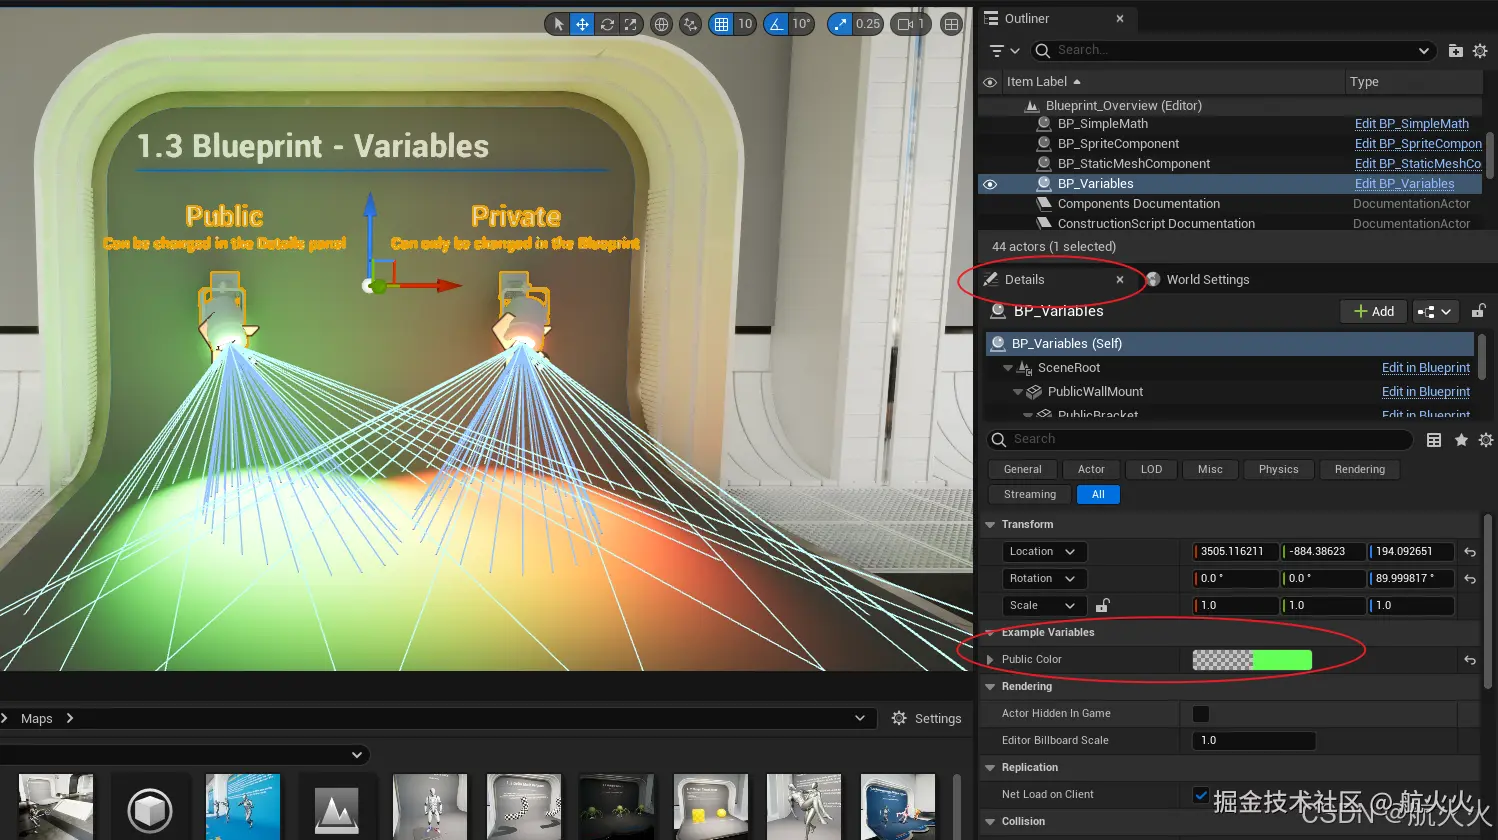Image resolution: width=1498 pixels, height=840 pixels.
Task: Activate the Translate move gizmo tool
Action: coord(582,24)
